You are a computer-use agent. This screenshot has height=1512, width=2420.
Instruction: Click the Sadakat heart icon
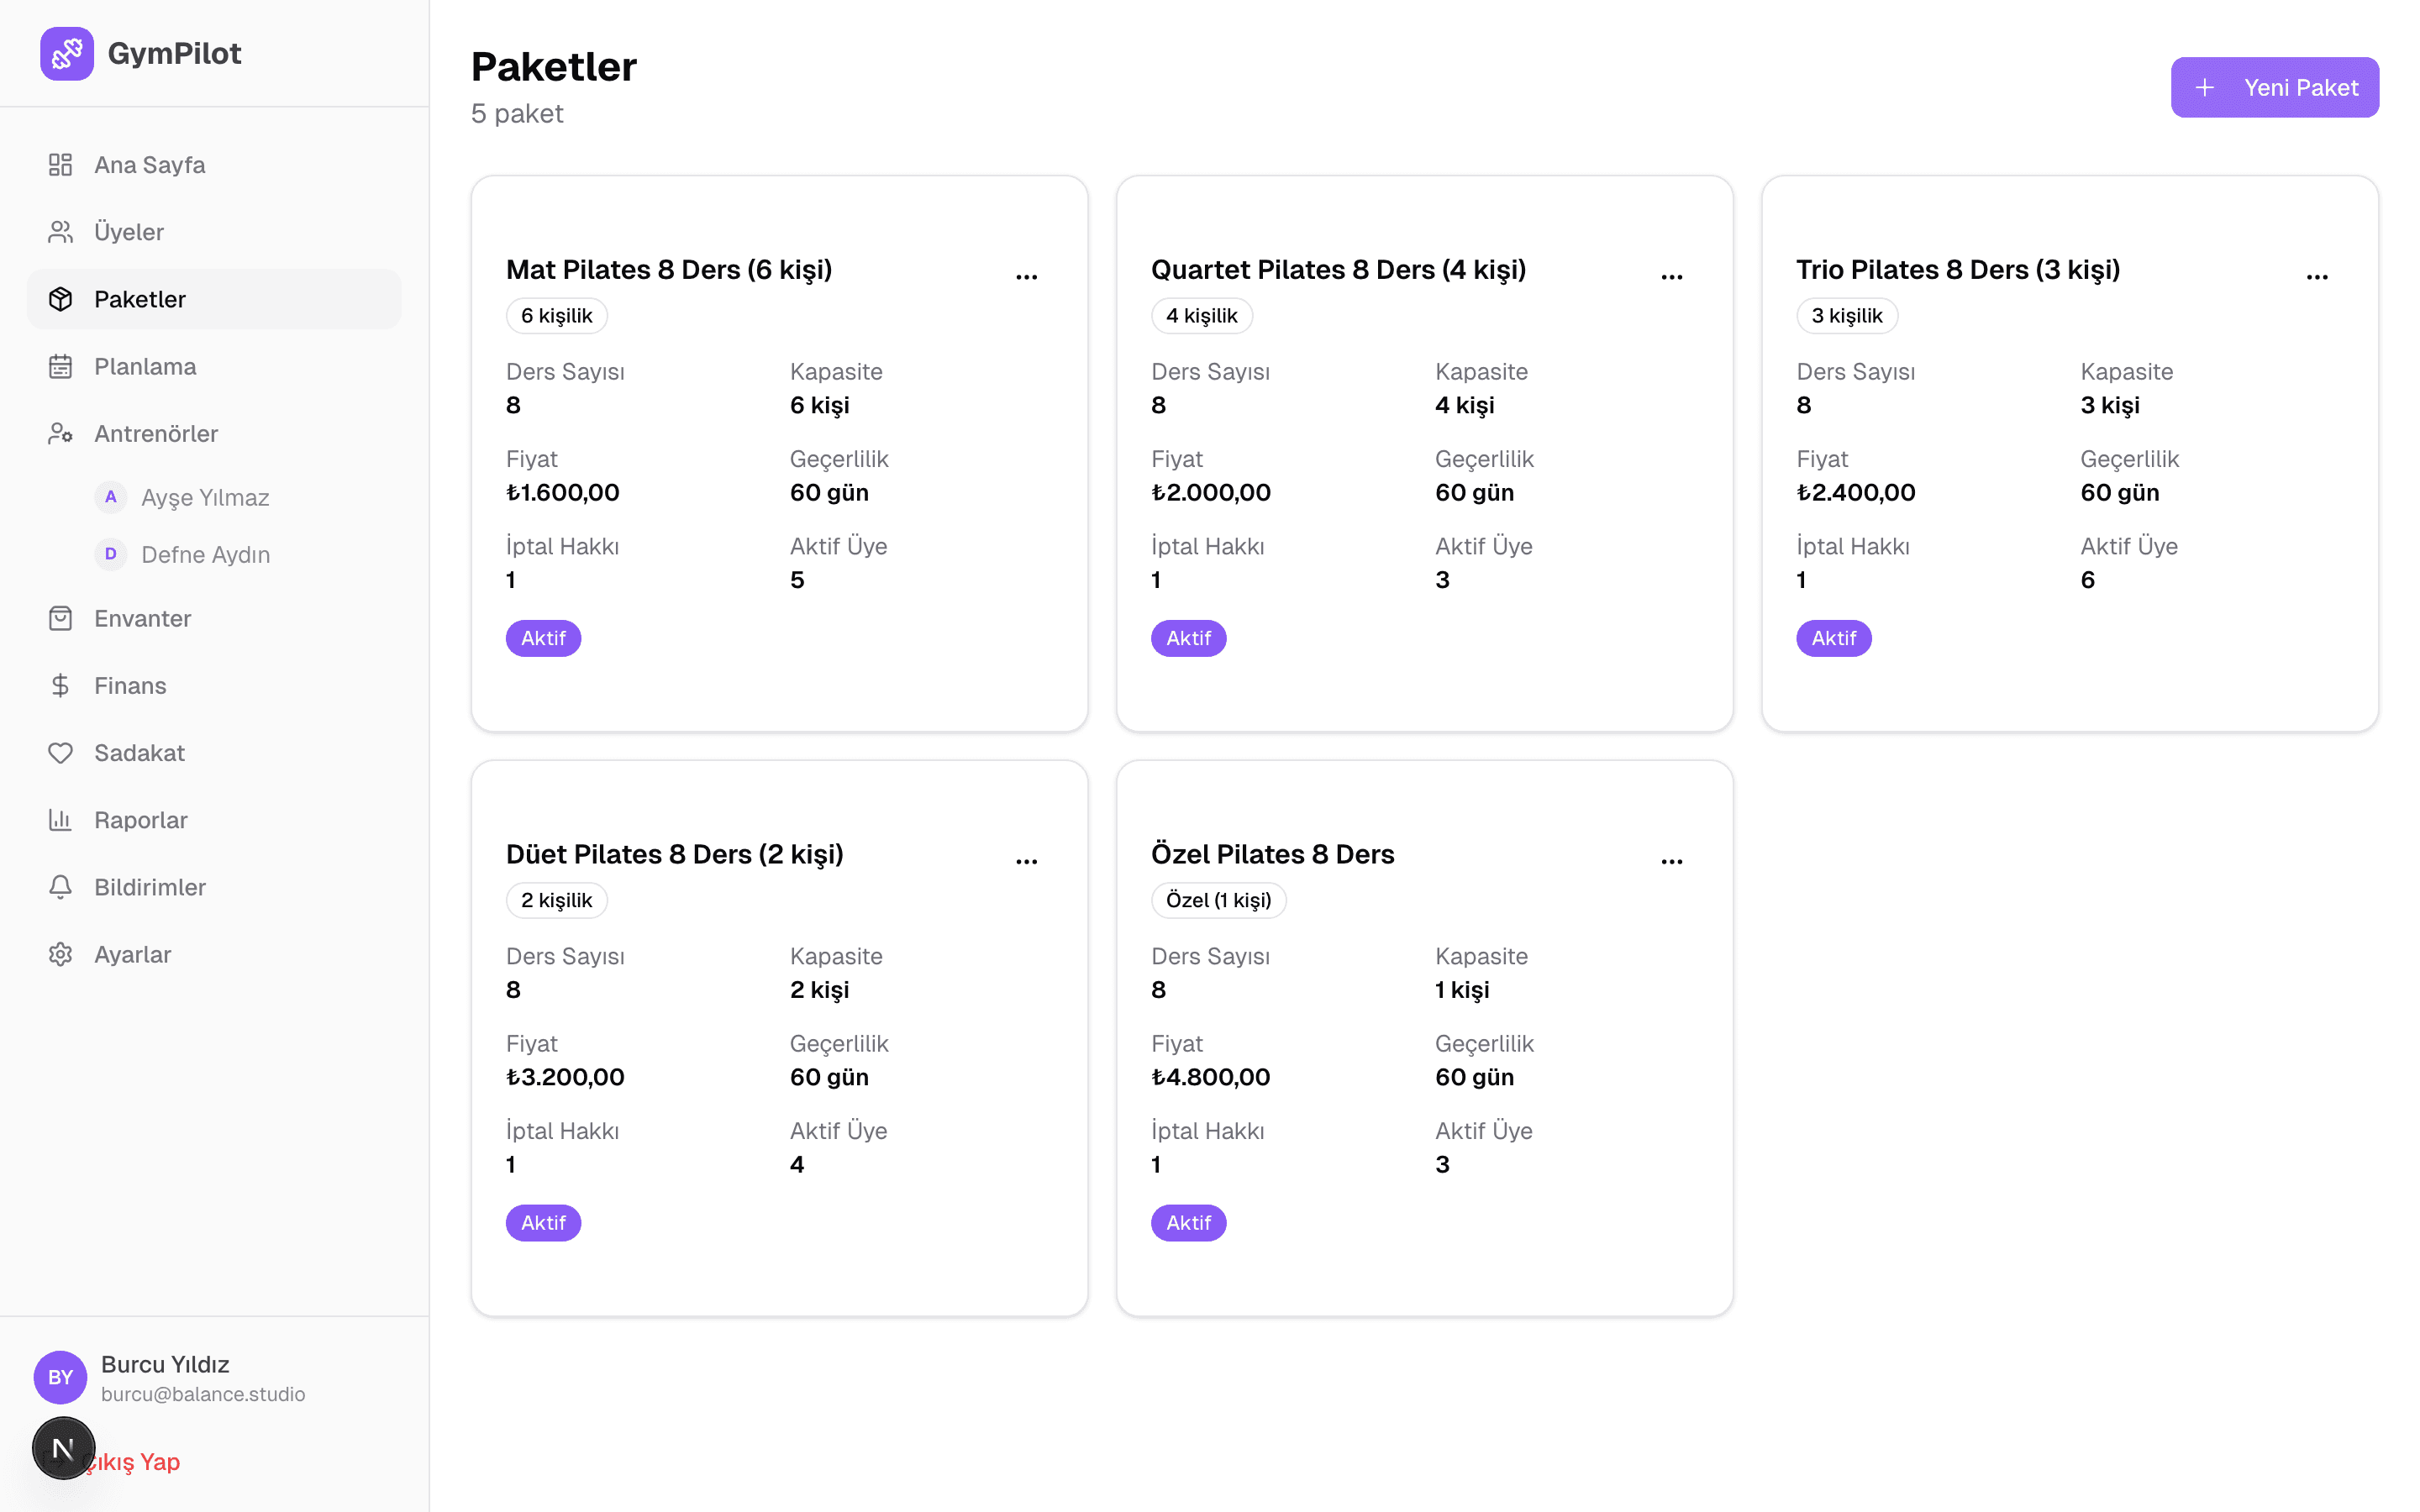pyautogui.click(x=60, y=752)
